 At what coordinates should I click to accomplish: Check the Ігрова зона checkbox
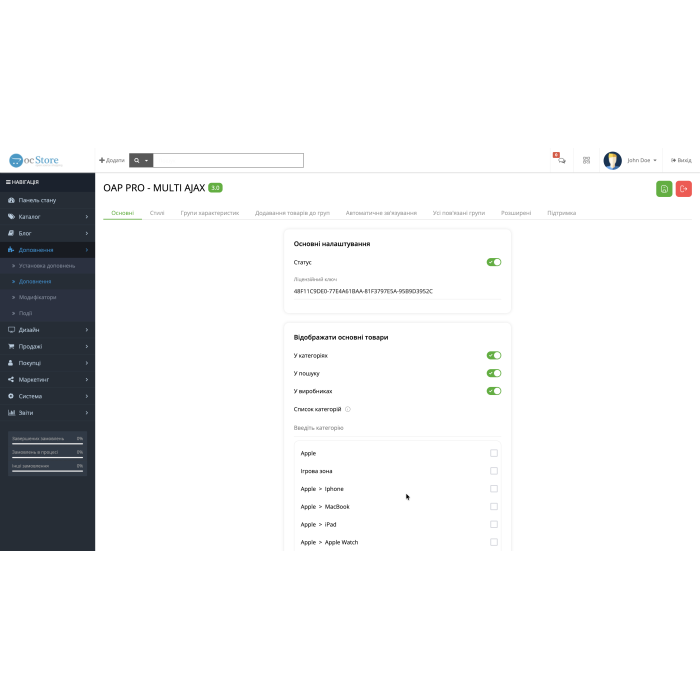click(x=494, y=471)
